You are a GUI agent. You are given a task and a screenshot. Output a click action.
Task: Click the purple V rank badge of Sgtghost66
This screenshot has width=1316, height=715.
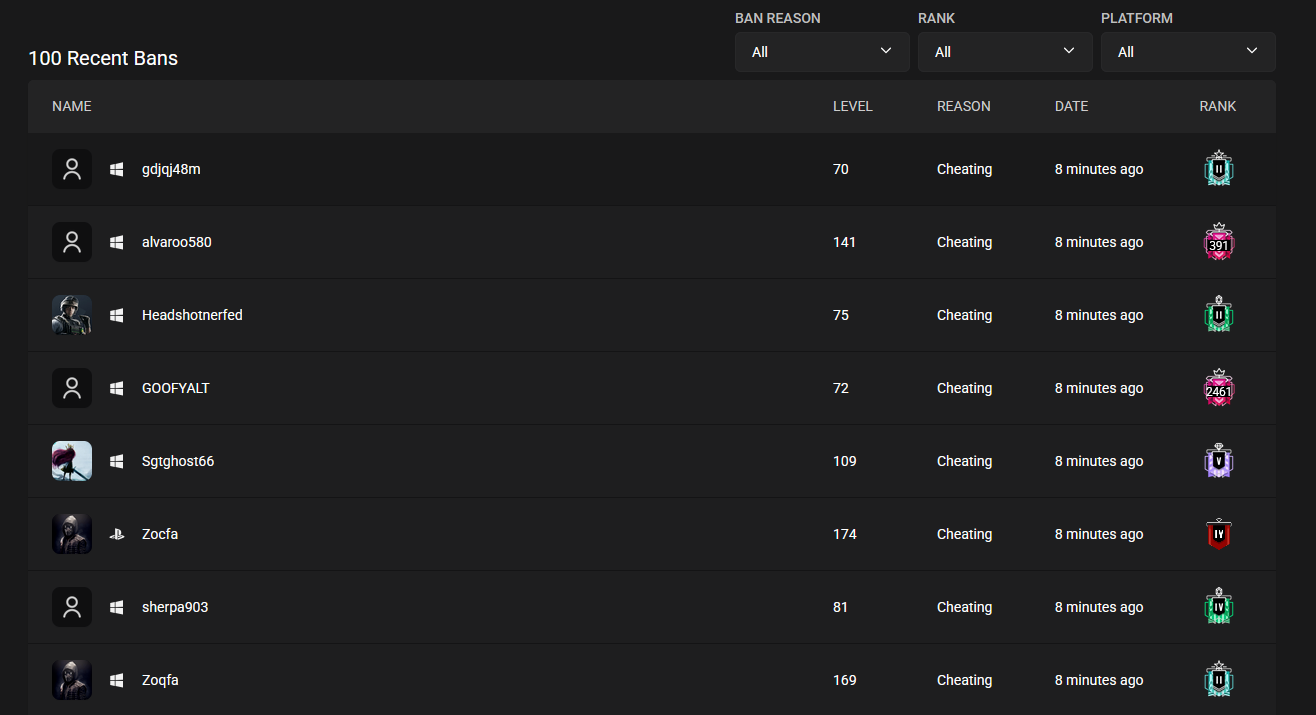1219,461
